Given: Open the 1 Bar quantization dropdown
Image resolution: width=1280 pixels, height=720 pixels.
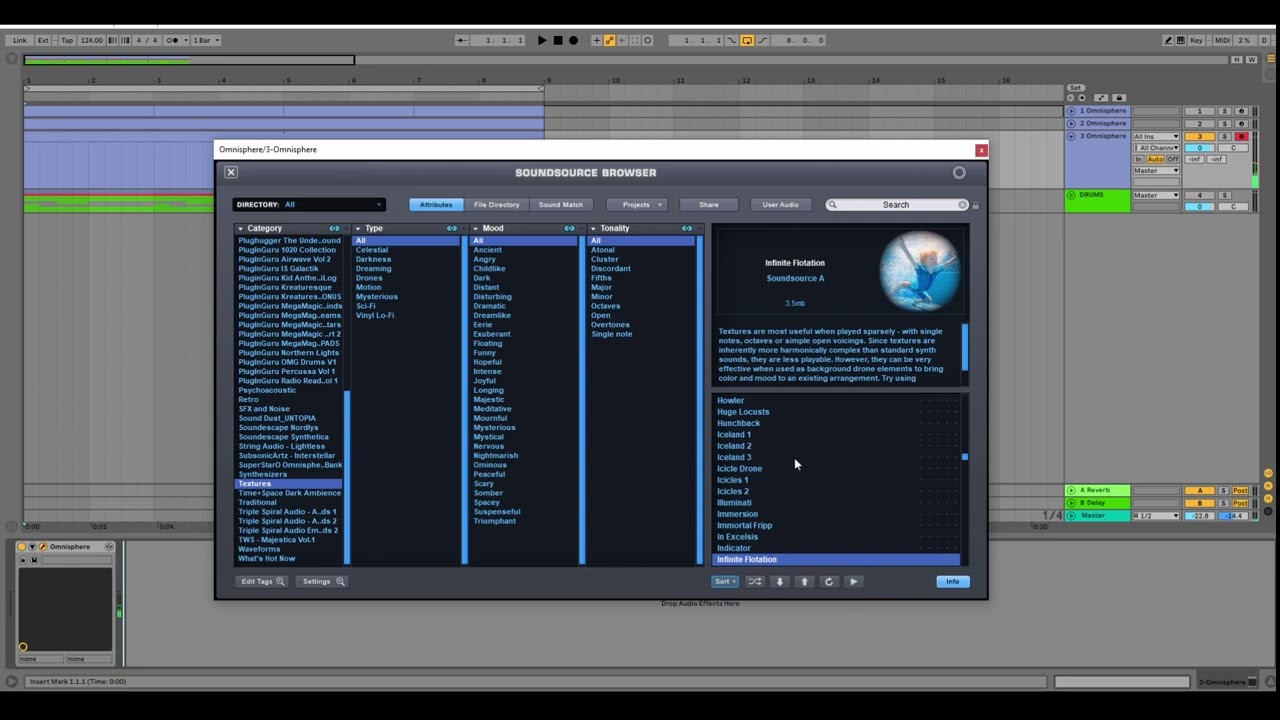Looking at the screenshot, I should (206, 40).
